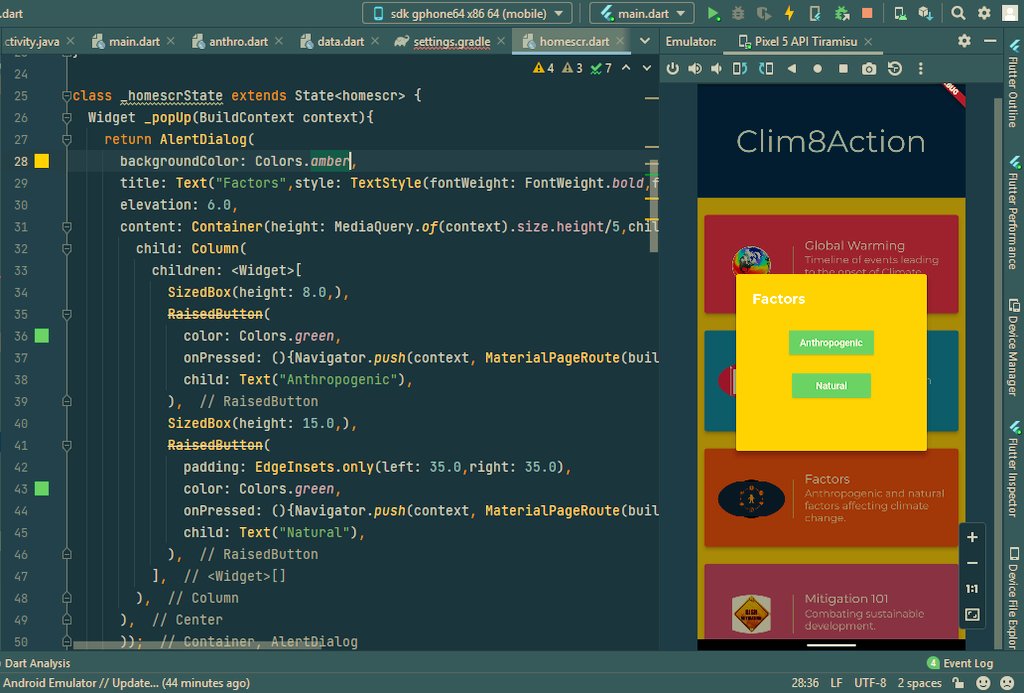Run the app with green play button

[x=713, y=13]
